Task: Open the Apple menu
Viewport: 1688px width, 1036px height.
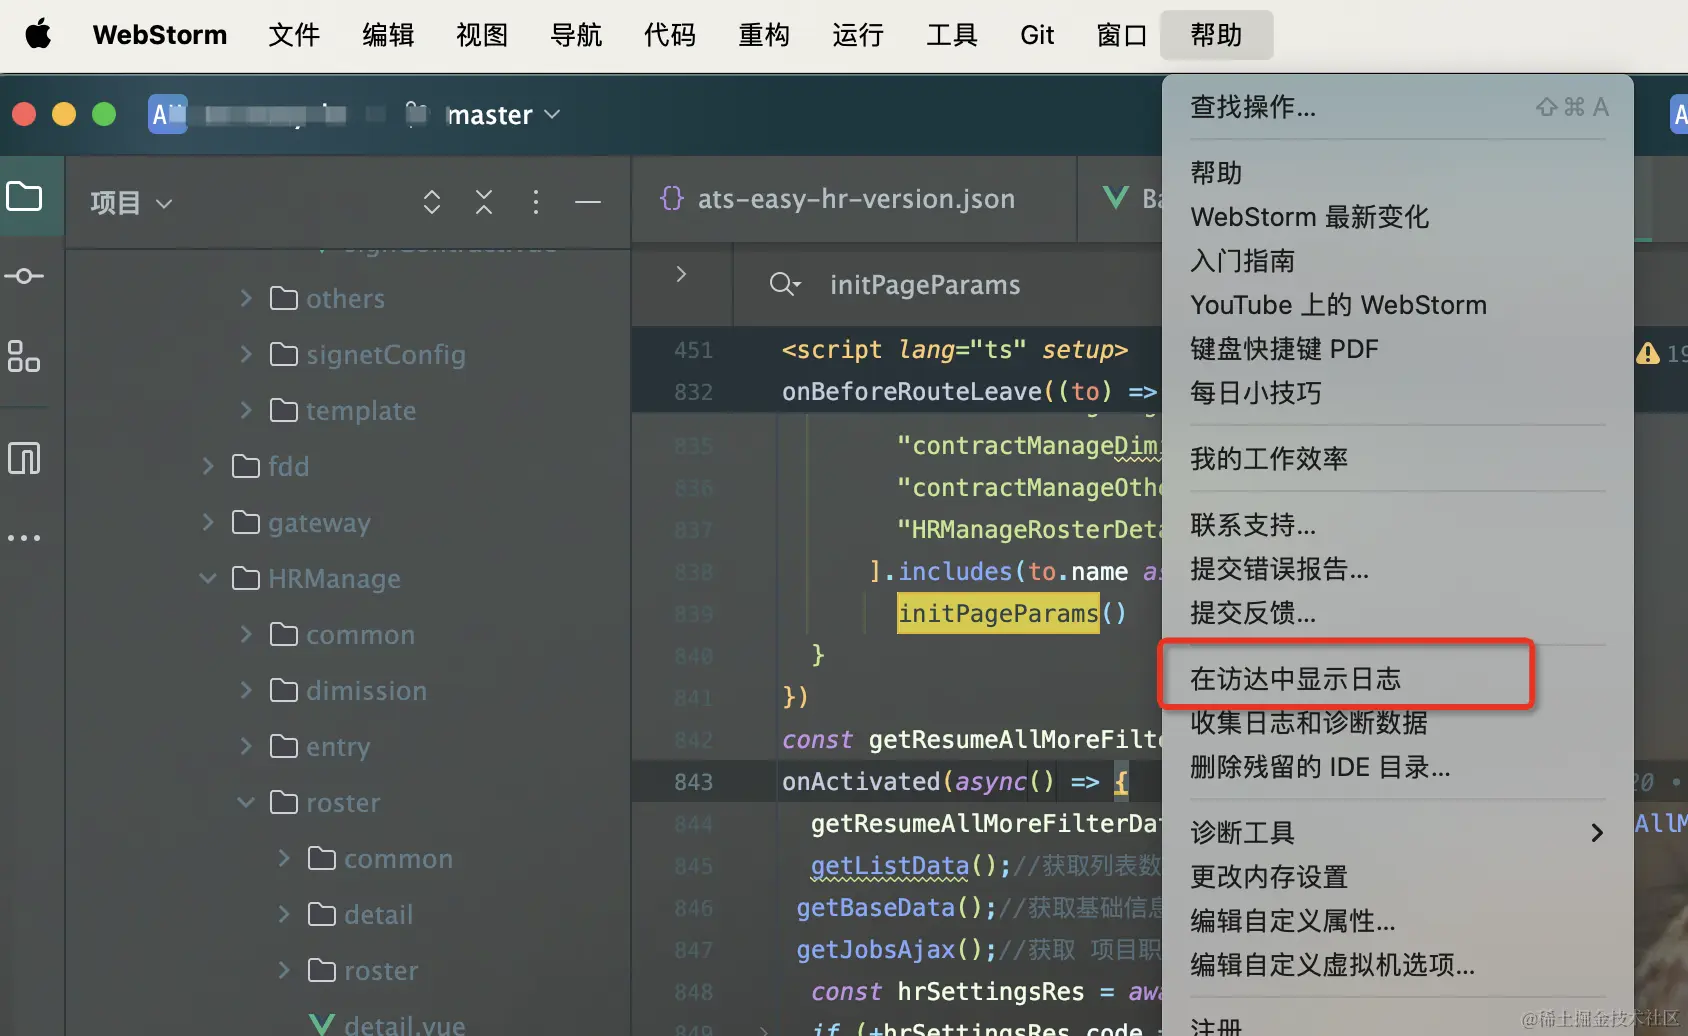Action: click(38, 34)
